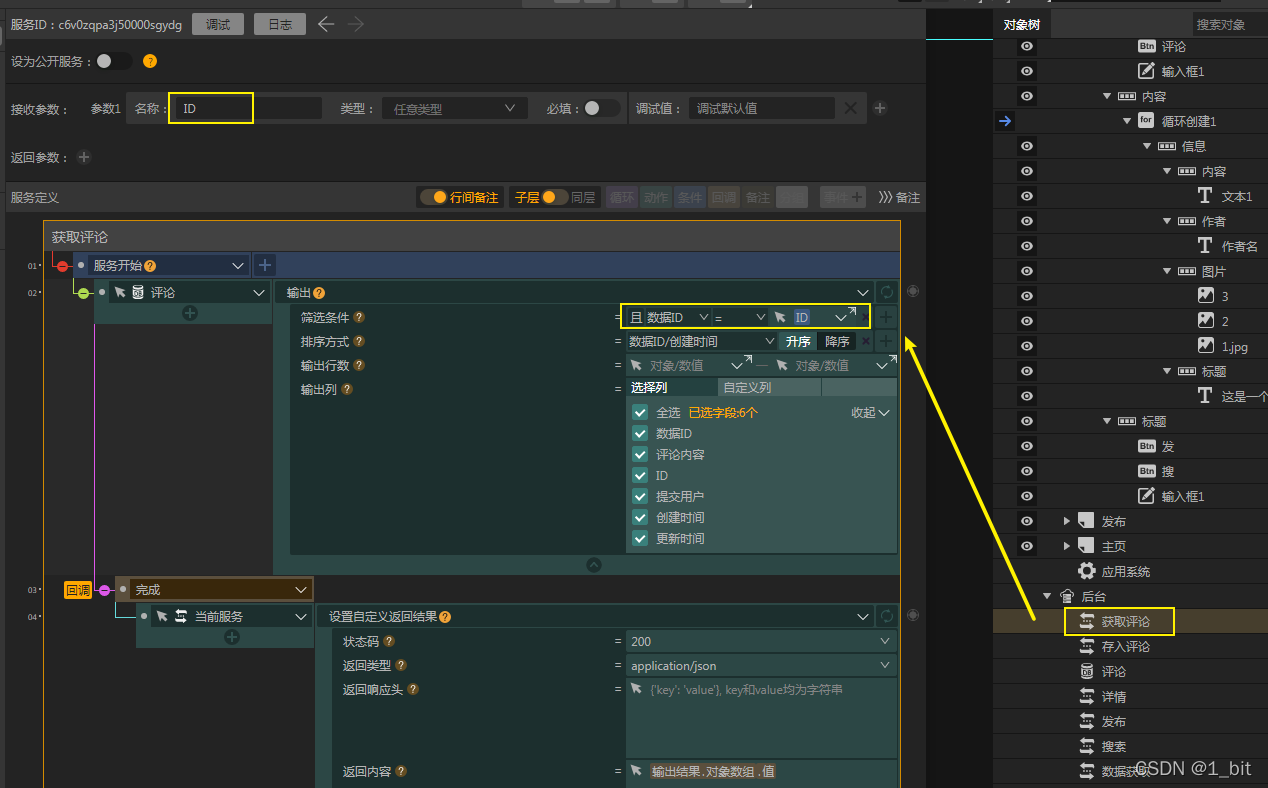This screenshot has width=1268, height=788.
Task: Click the green node marker on line 02
Action: (x=84, y=293)
